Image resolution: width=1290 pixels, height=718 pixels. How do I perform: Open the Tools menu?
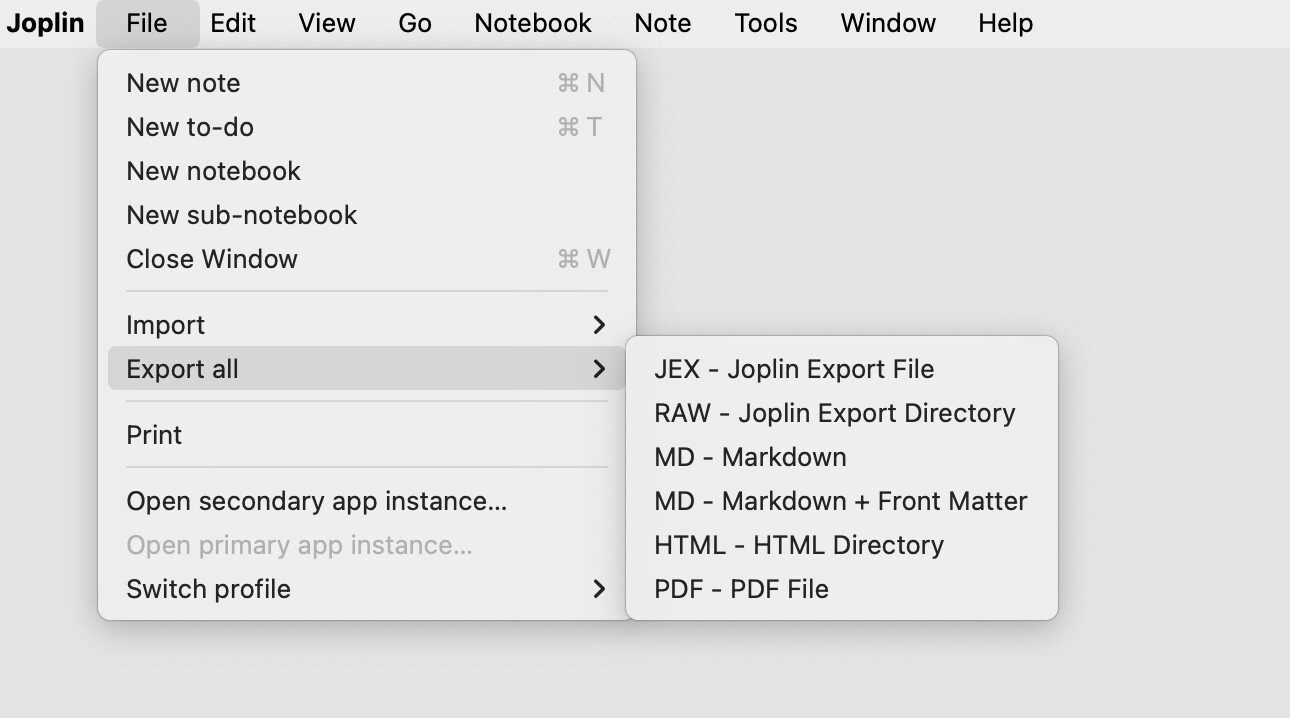tap(766, 23)
